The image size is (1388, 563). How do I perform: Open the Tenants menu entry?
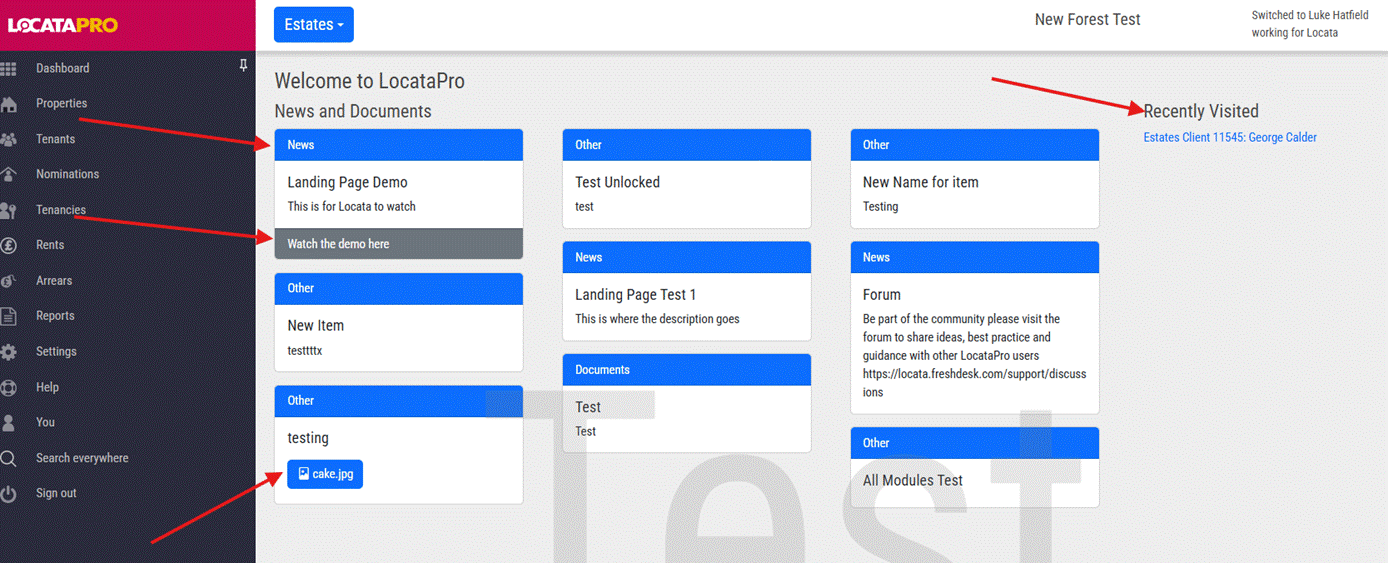pyautogui.click(x=55, y=140)
